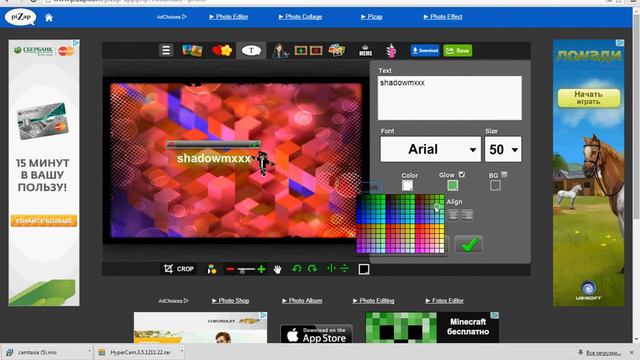Open the Arial font dropdown
The height and width of the screenshot is (360, 640).
tap(430, 149)
